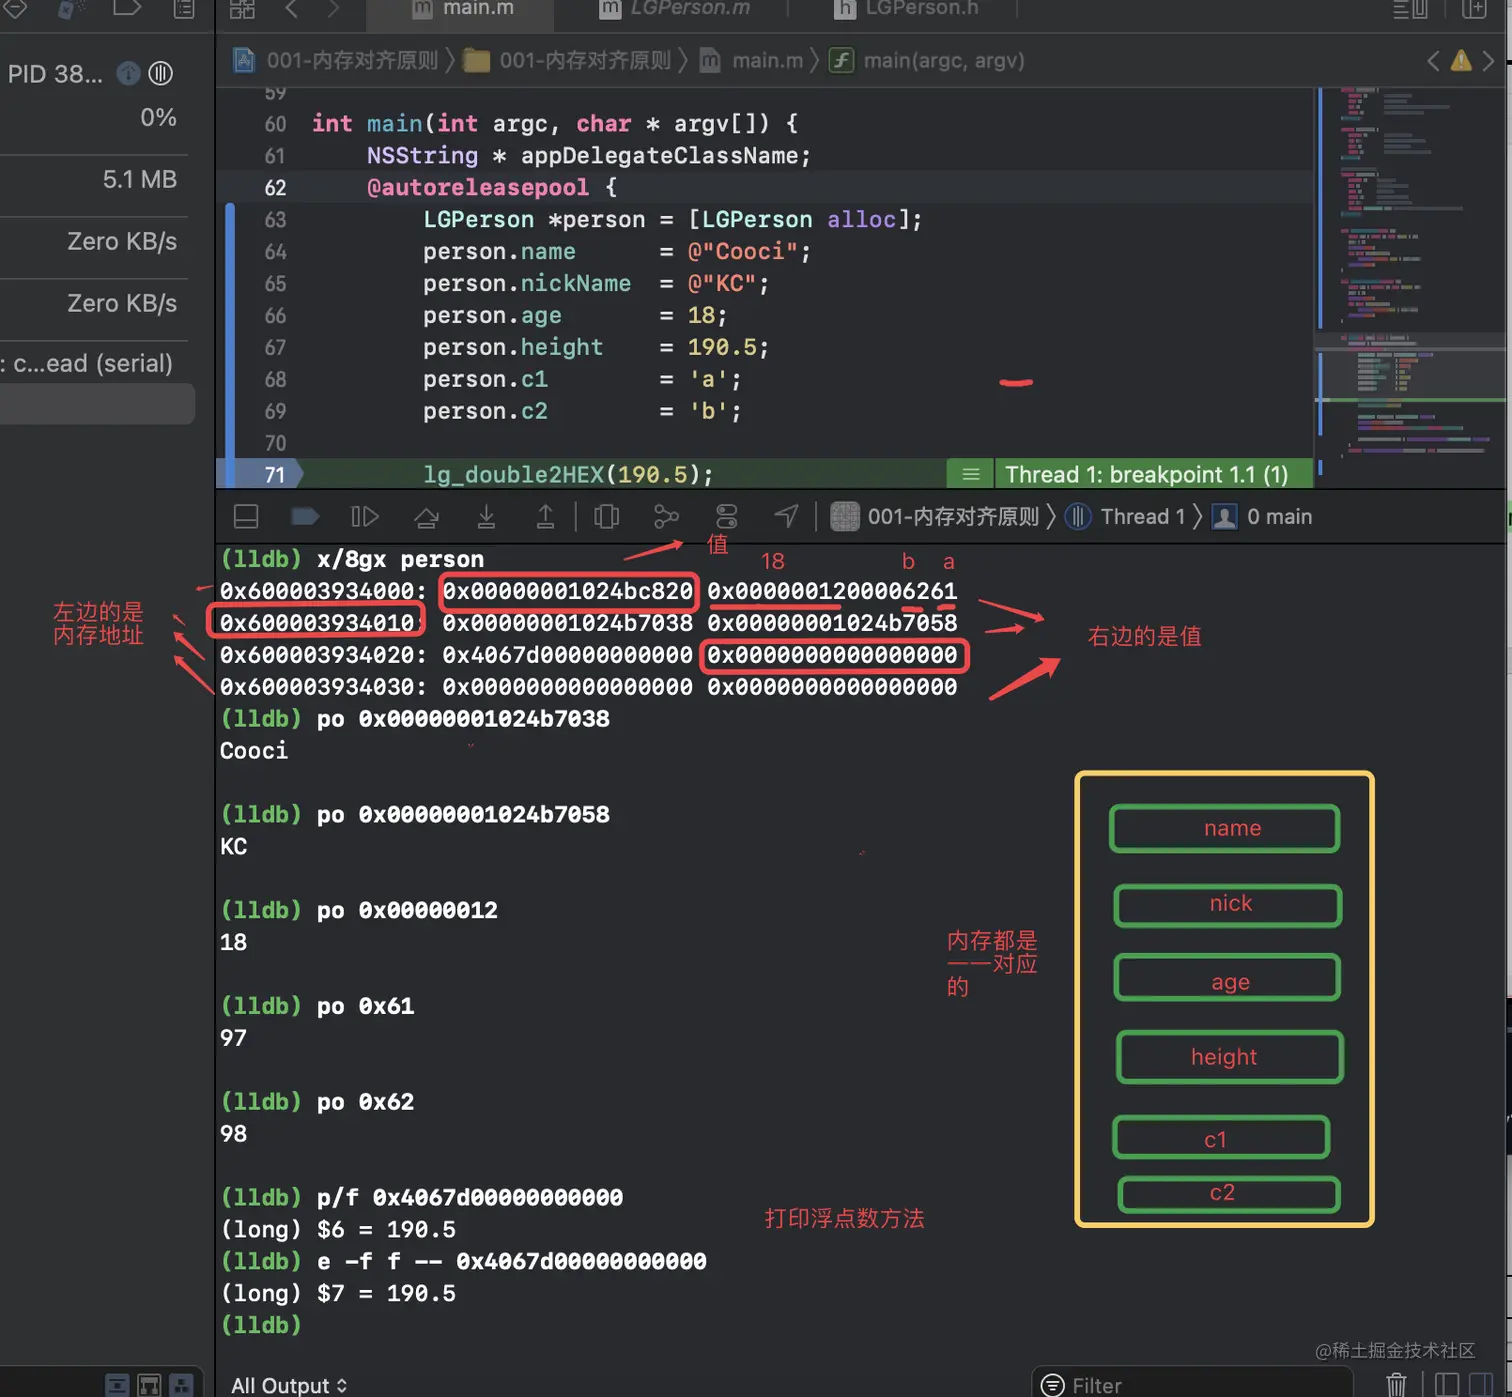Hide the debug area toggle icon
The height and width of the screenshot is (1397, 1512).
pyautogui.click(x=246, y=516)
